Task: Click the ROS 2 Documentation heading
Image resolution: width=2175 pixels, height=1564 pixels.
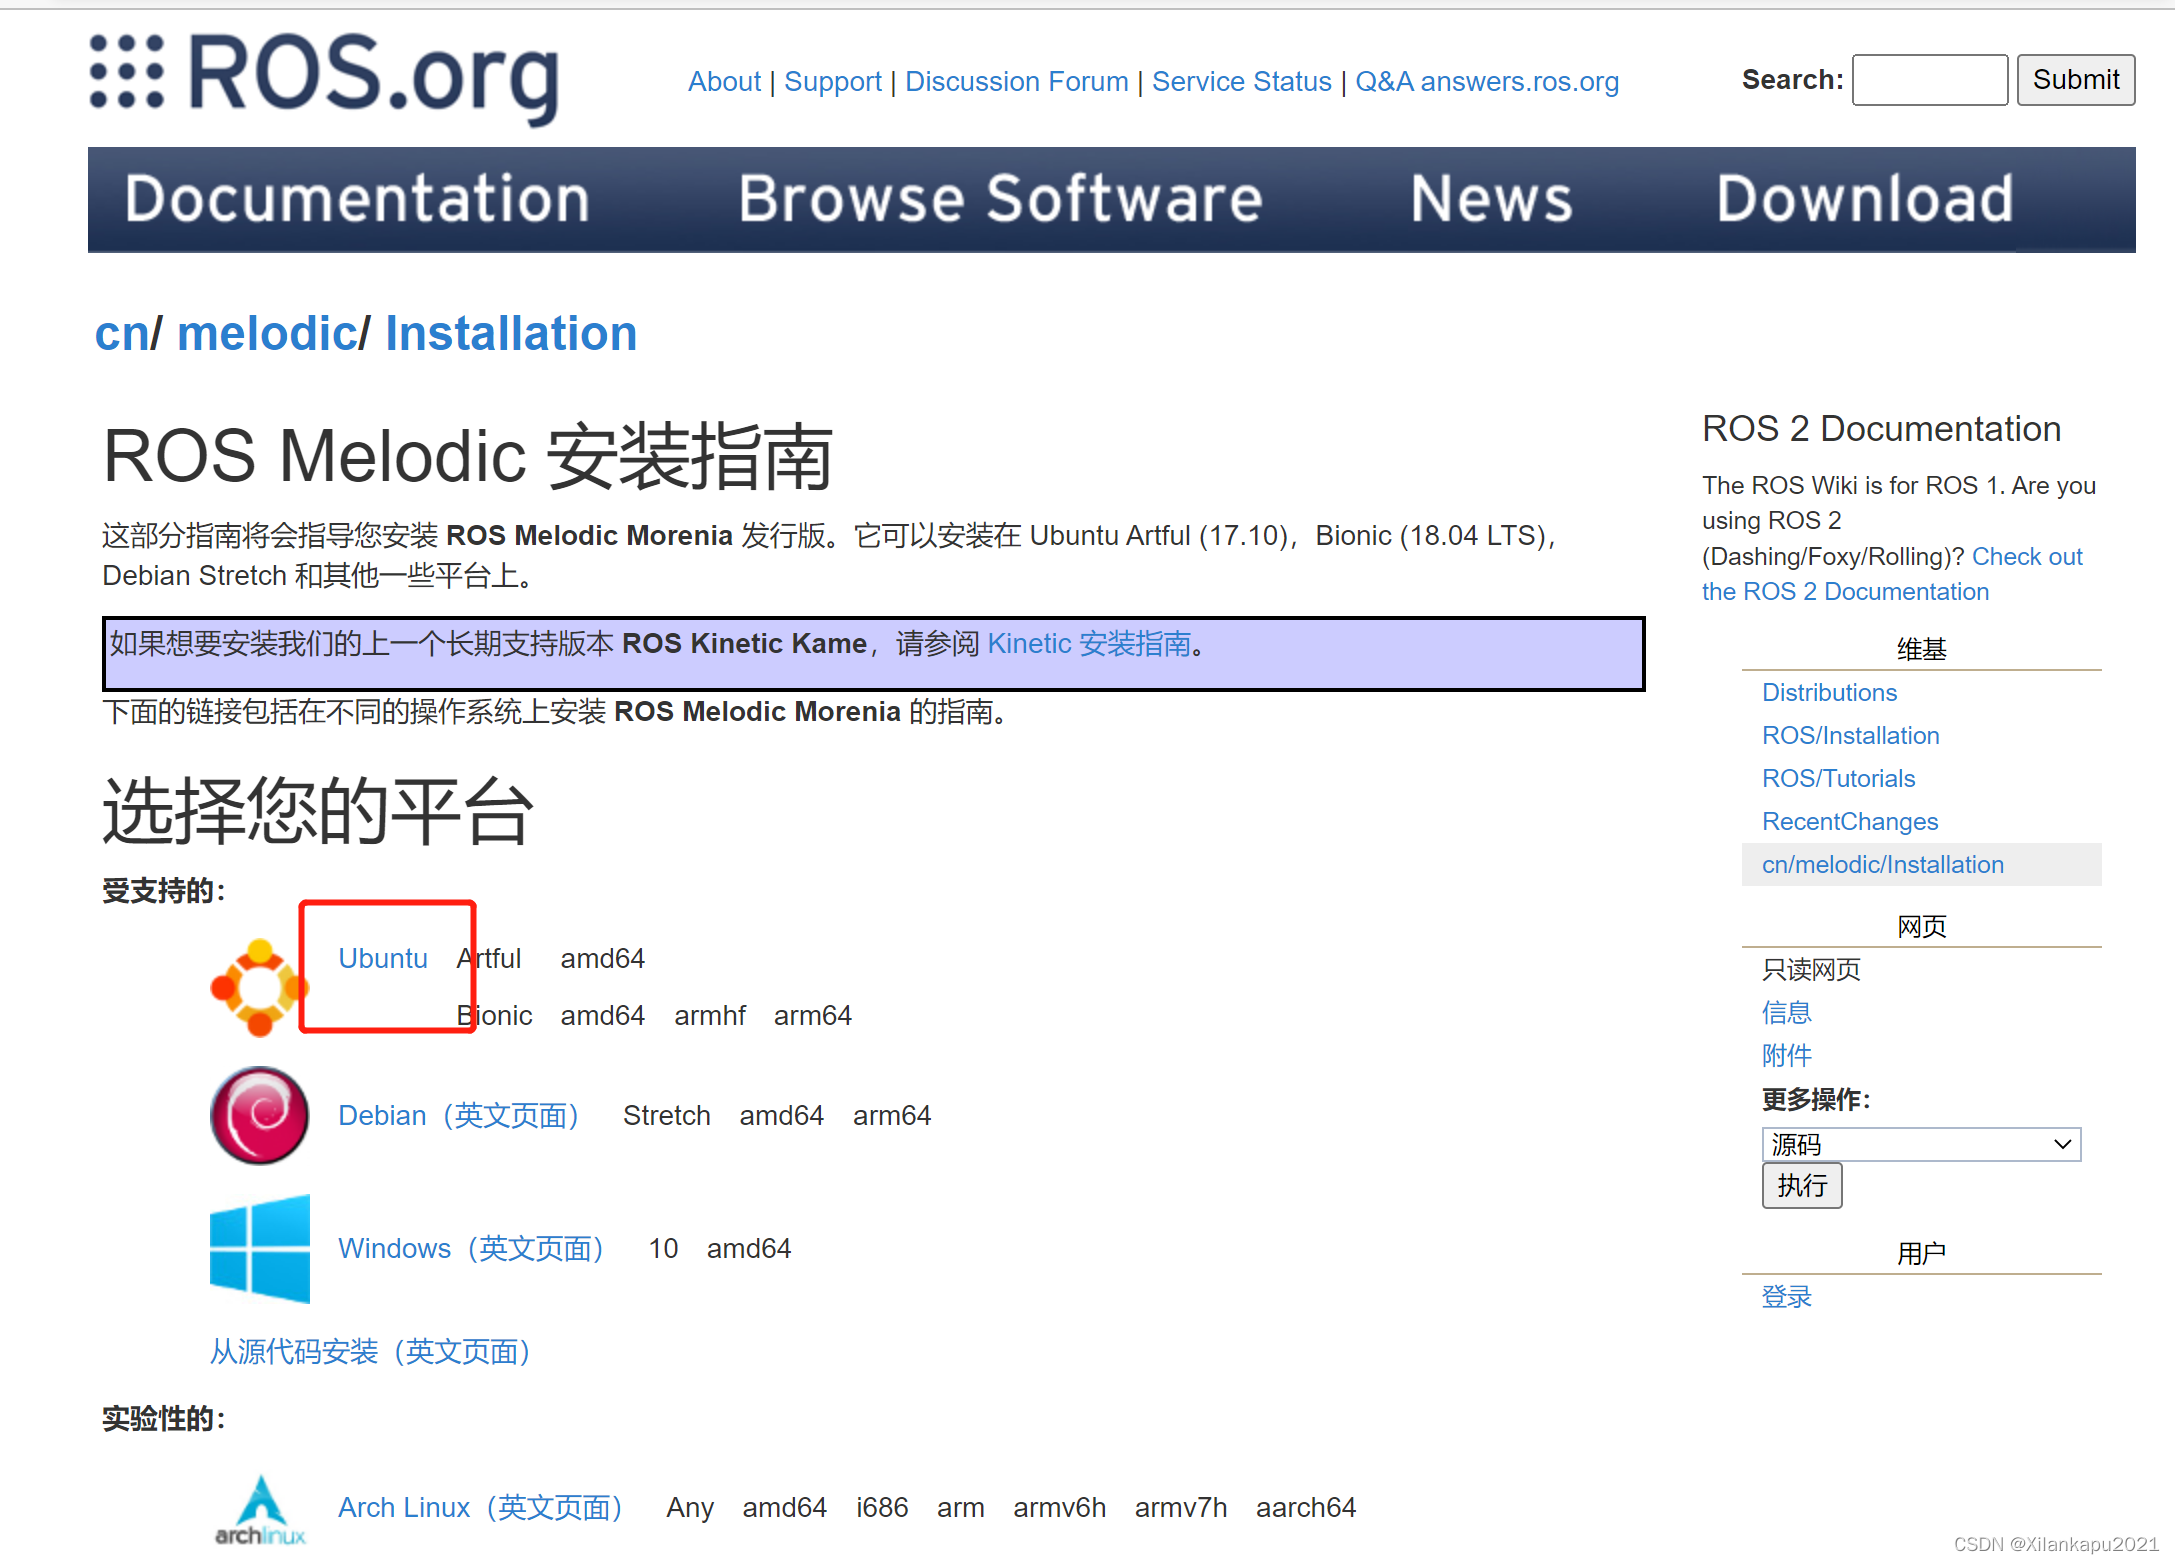Action: point(1881,429)
